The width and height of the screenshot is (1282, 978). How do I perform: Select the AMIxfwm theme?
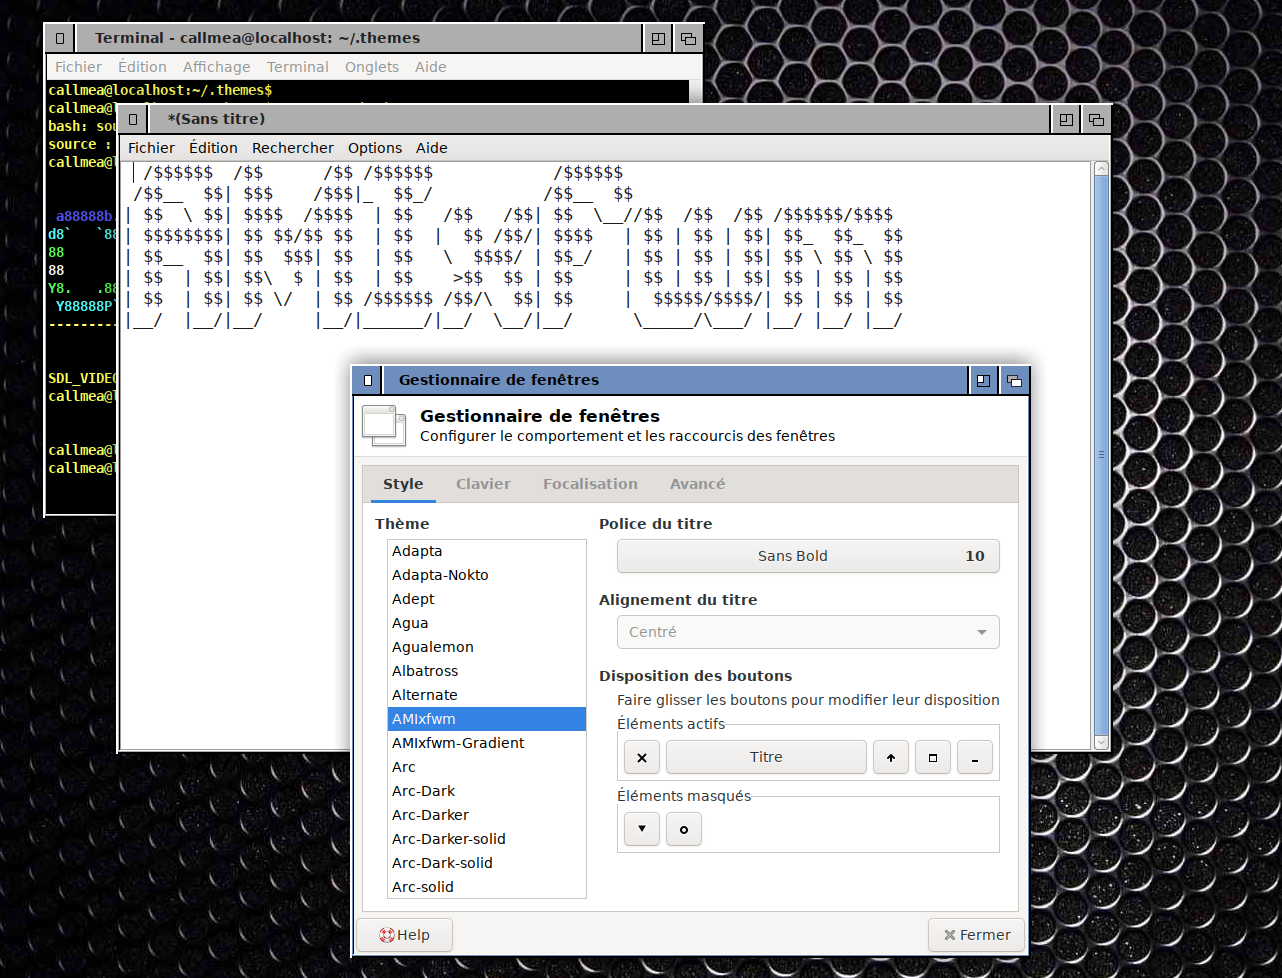point(487,719)
